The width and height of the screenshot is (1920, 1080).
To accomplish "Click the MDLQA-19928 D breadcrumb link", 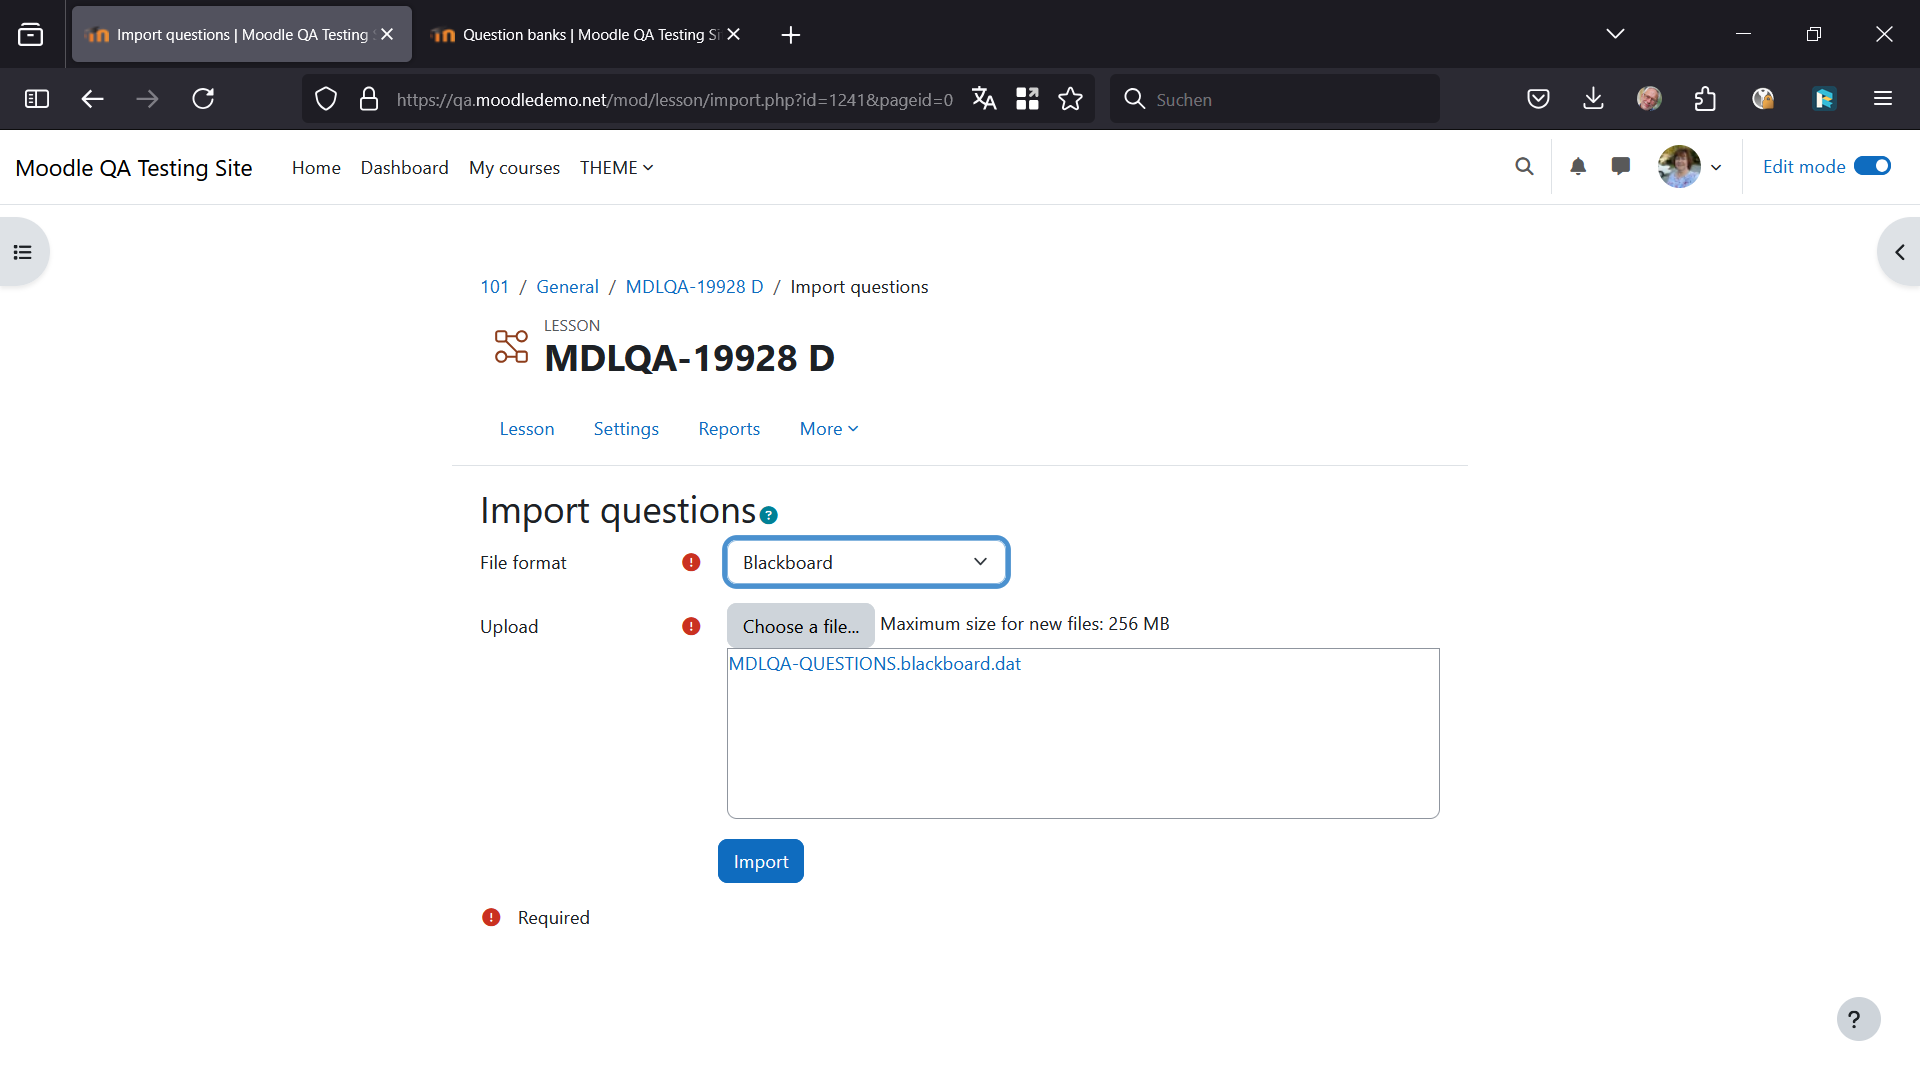I will tap(694, 287).
